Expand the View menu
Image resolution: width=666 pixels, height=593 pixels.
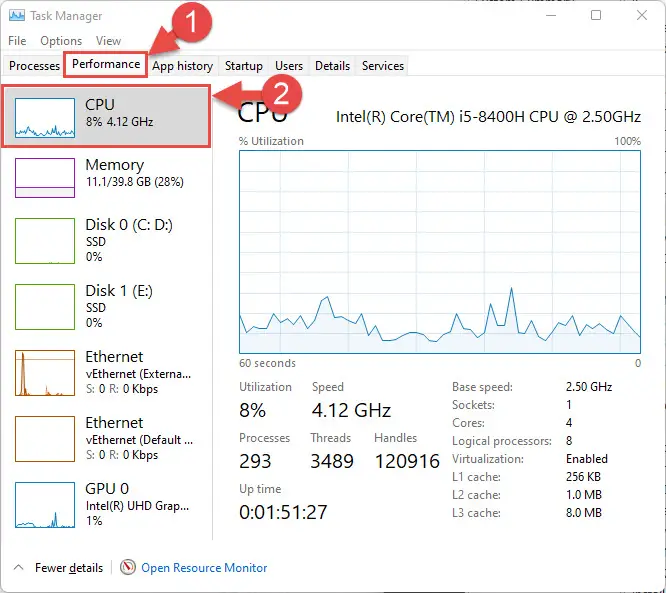click(108, 41)
